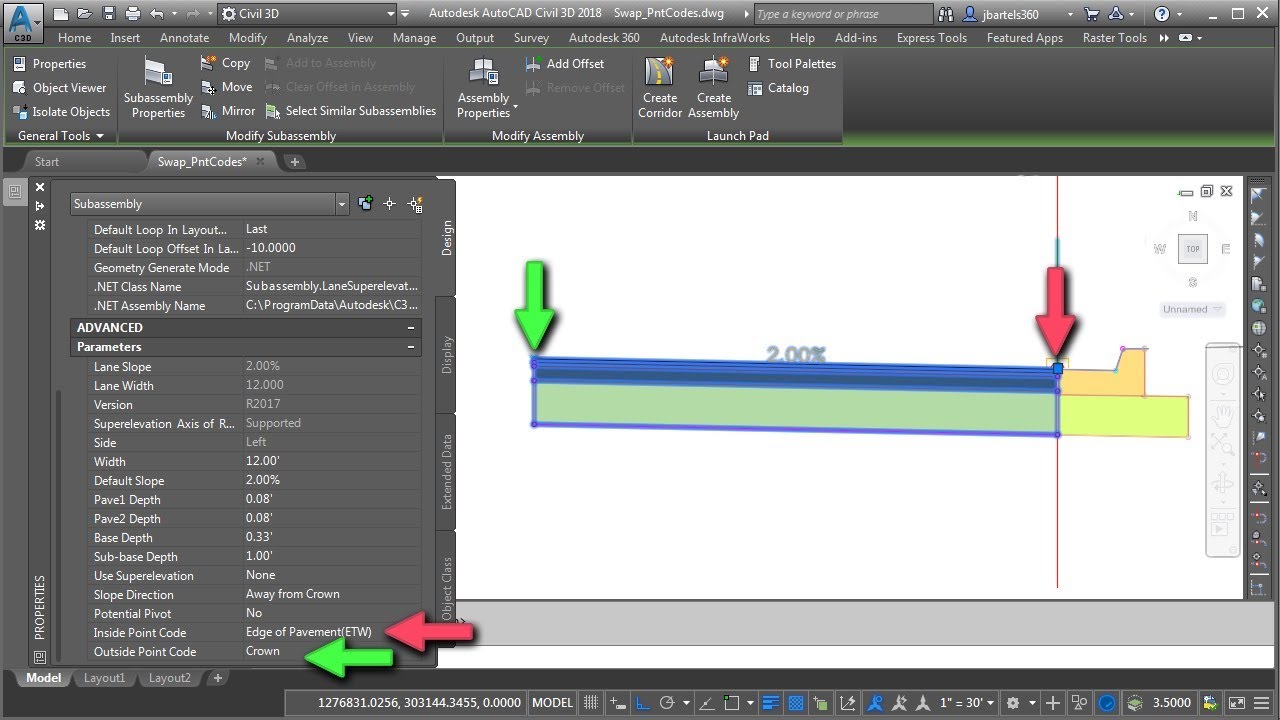
Task: Click the Create Corridor tool
Action: 660,88
